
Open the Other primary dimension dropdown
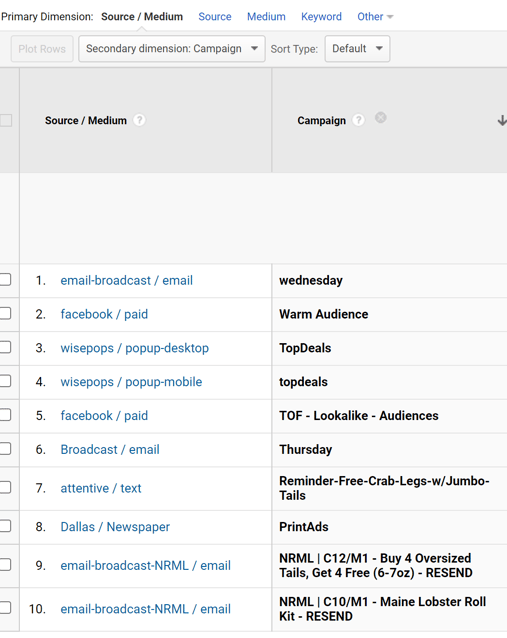(375, 17)
